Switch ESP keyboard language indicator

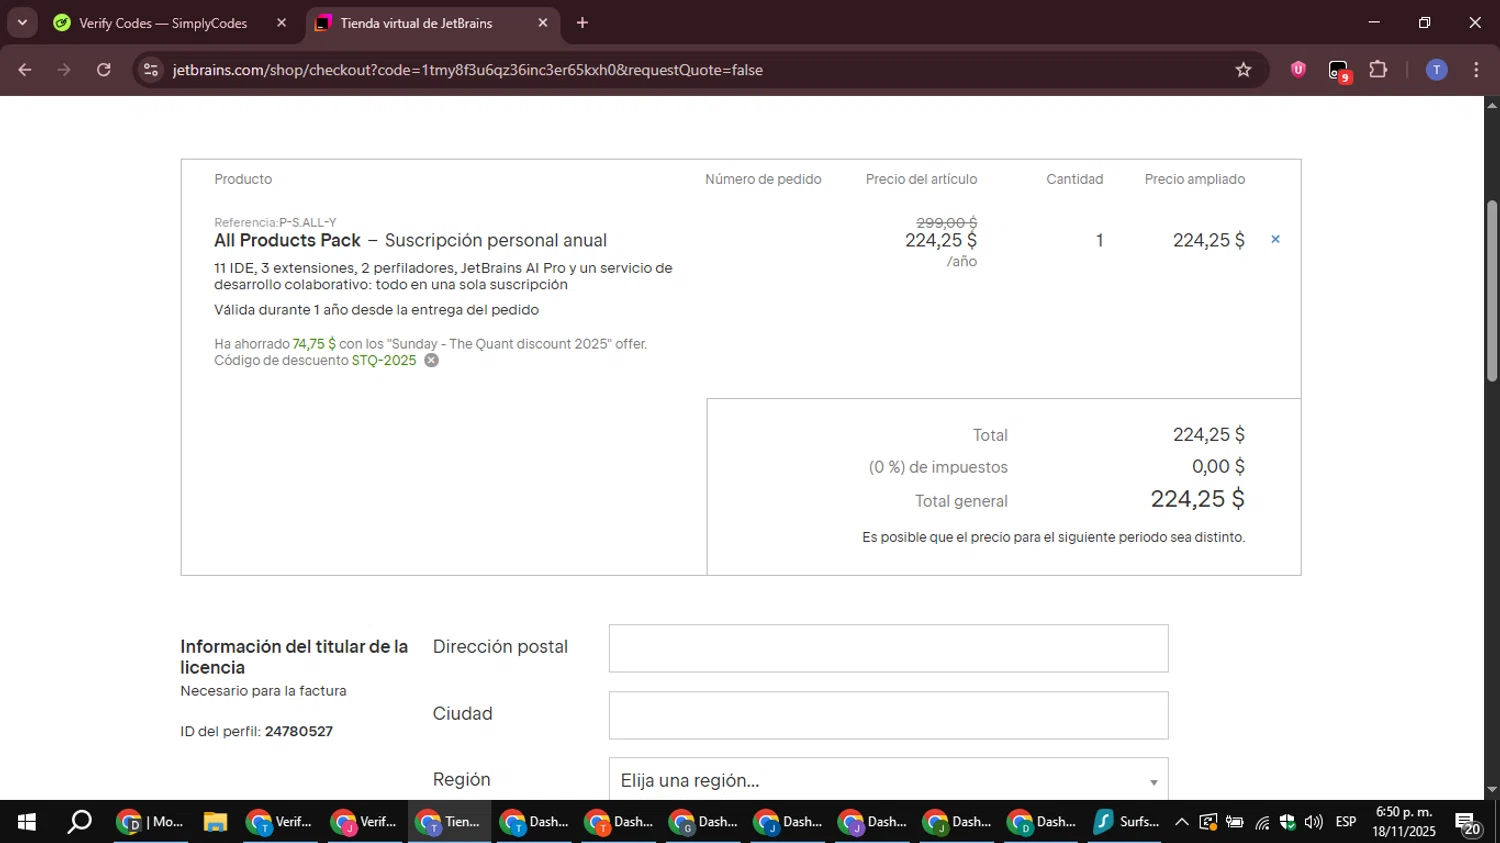coord(1346,822)
